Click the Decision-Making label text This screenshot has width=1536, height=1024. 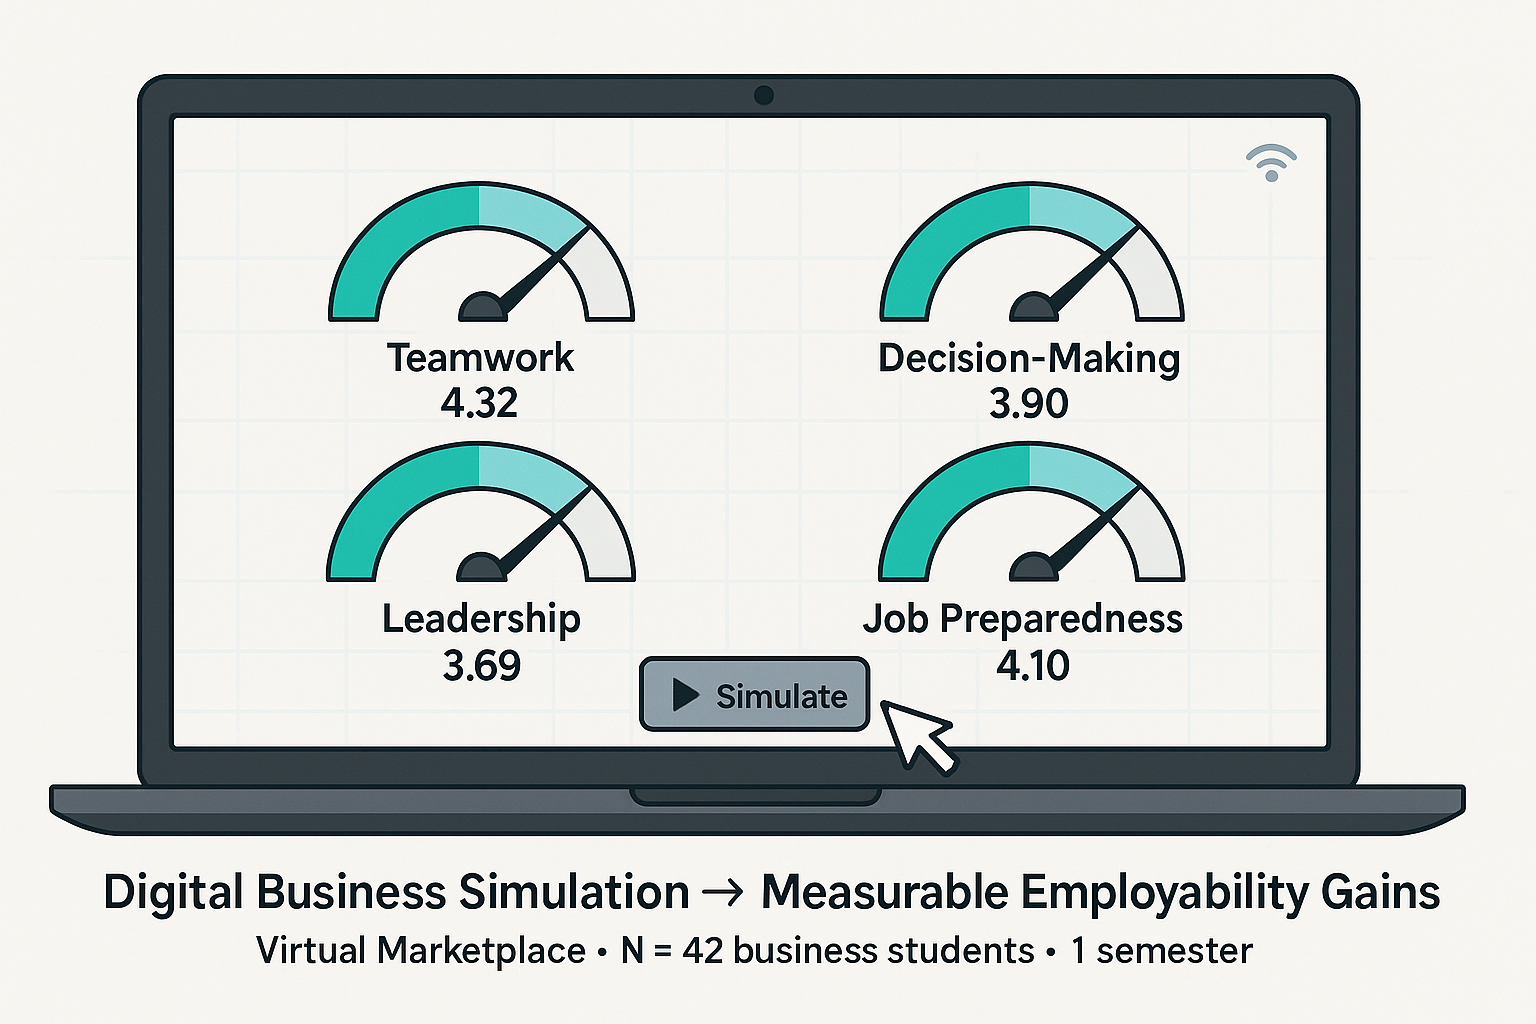click(x=1029, y=358)
